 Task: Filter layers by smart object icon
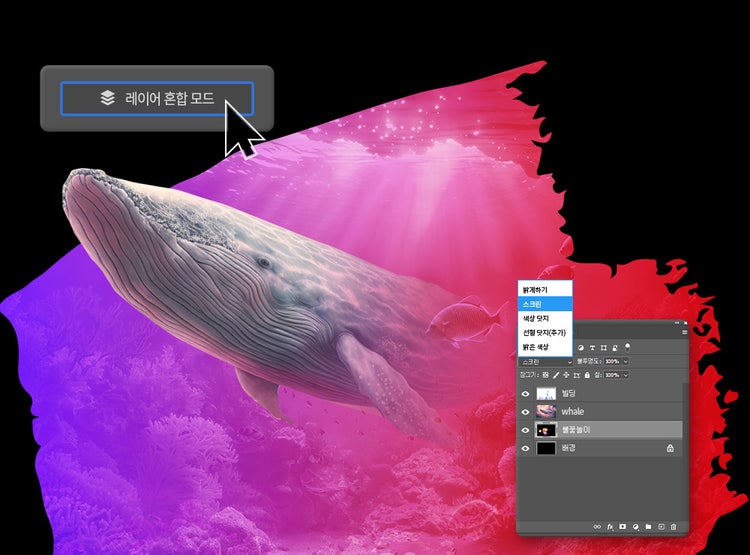click(x=615, y=348)
